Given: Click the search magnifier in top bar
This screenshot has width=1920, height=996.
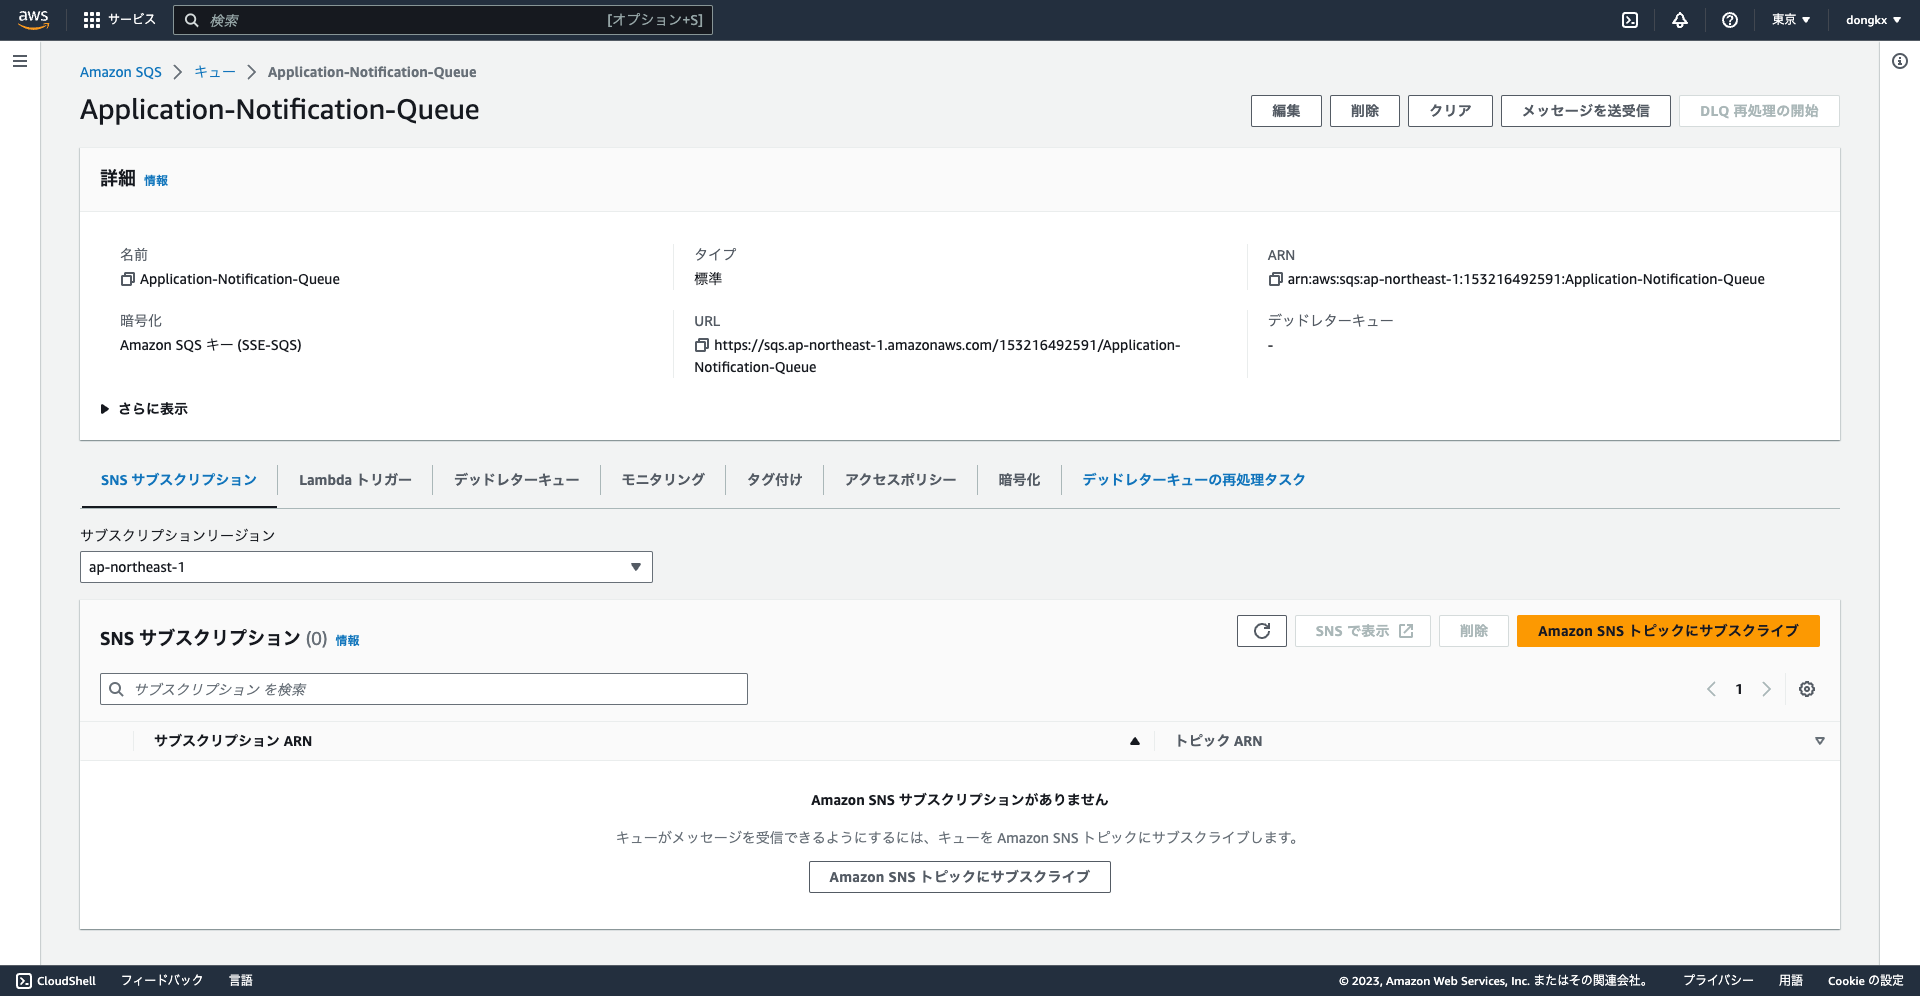Looking at the screenshot, I should 192,20.
